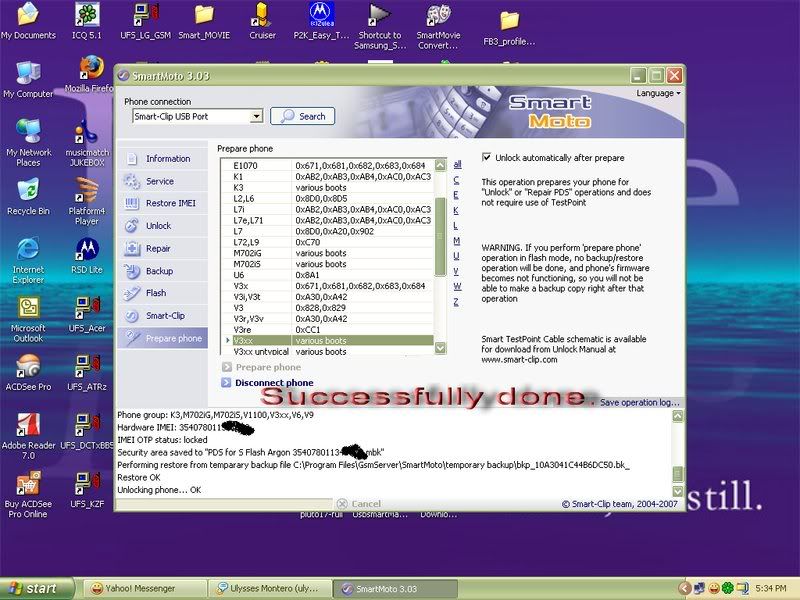Click the SmartMoto 3.03 taskbar button

[395, 588]
